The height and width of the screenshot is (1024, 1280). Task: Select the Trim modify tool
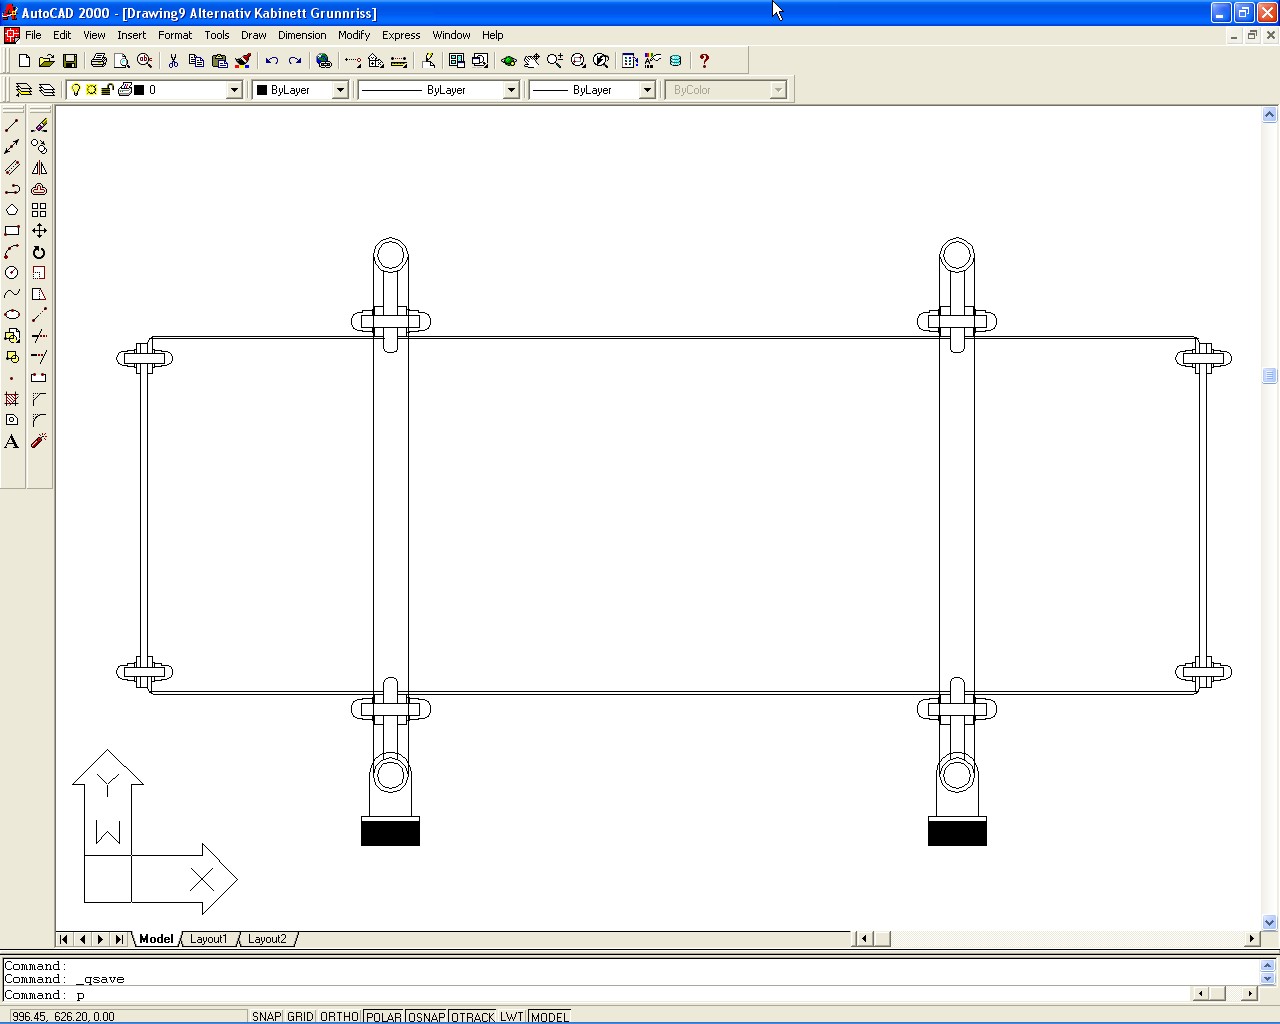(39, 336)
